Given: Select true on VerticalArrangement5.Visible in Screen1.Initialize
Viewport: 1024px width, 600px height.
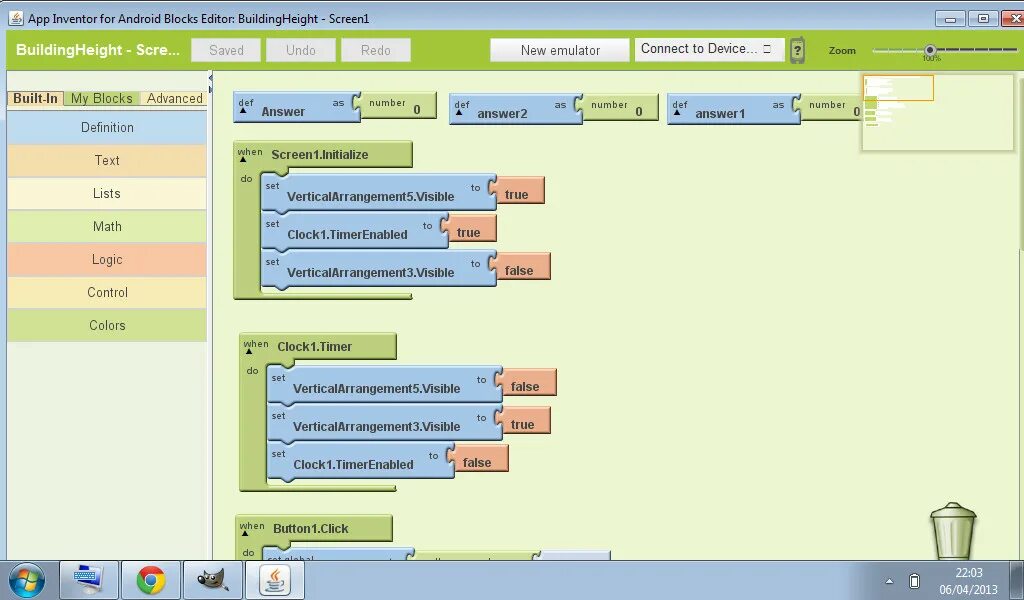Looking at the screenshot, I should [x=520, y=191].
